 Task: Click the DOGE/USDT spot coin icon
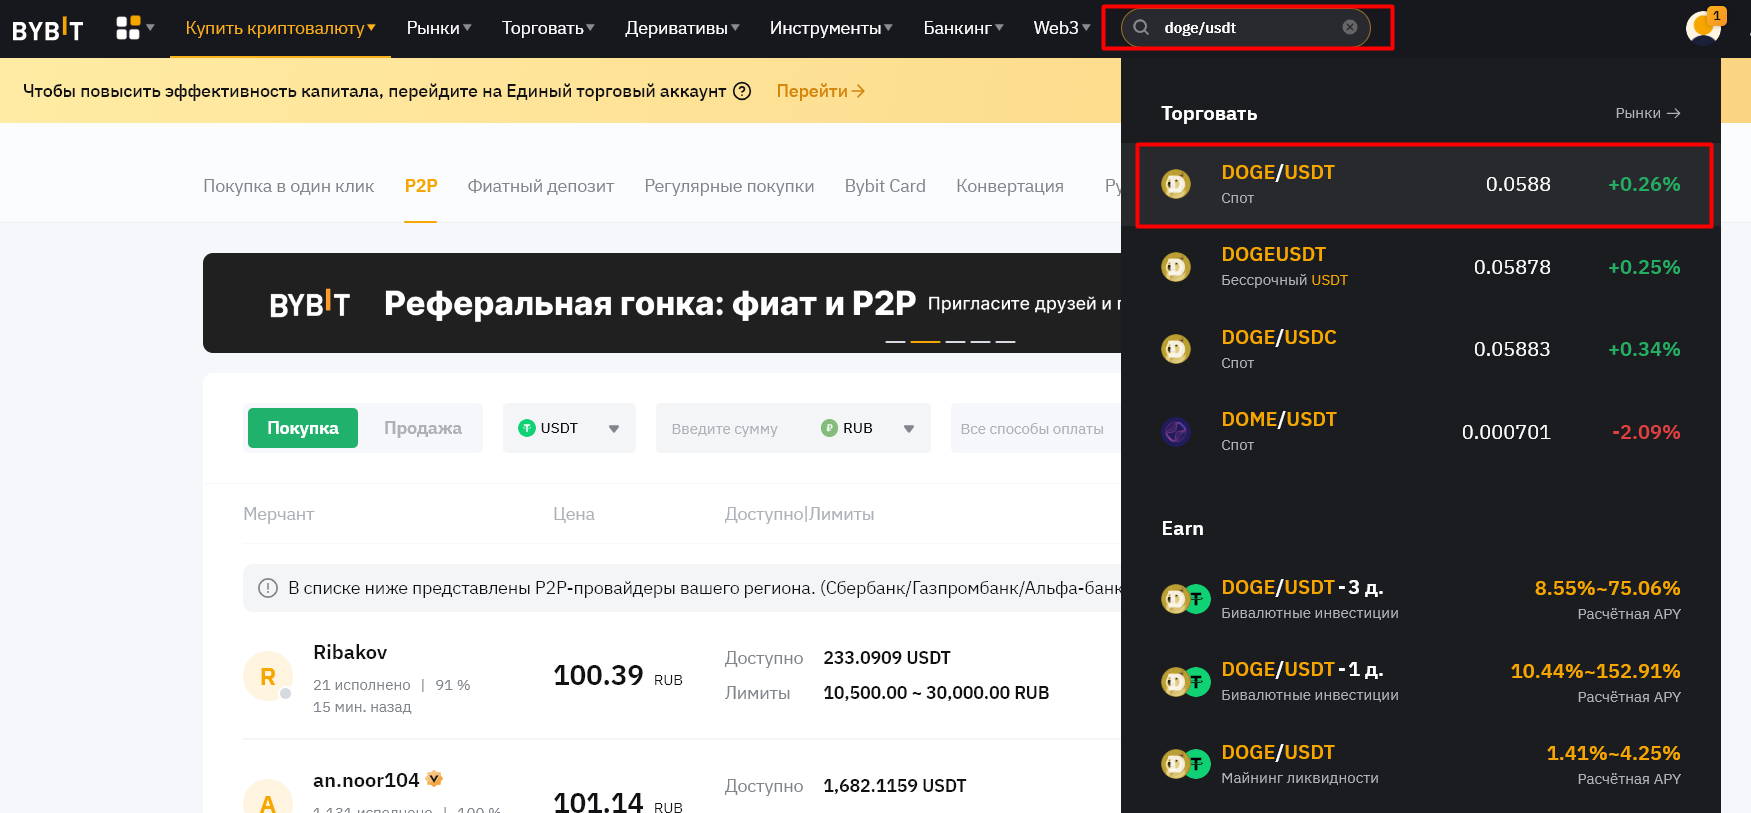pos(1176,184)
